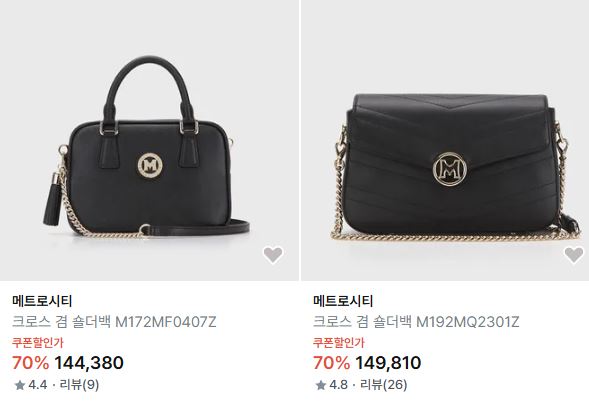The width and height of the screenshot is (589, 406).
Task: Click the star icon next to 4.4 rating
Action: (20, 385)
